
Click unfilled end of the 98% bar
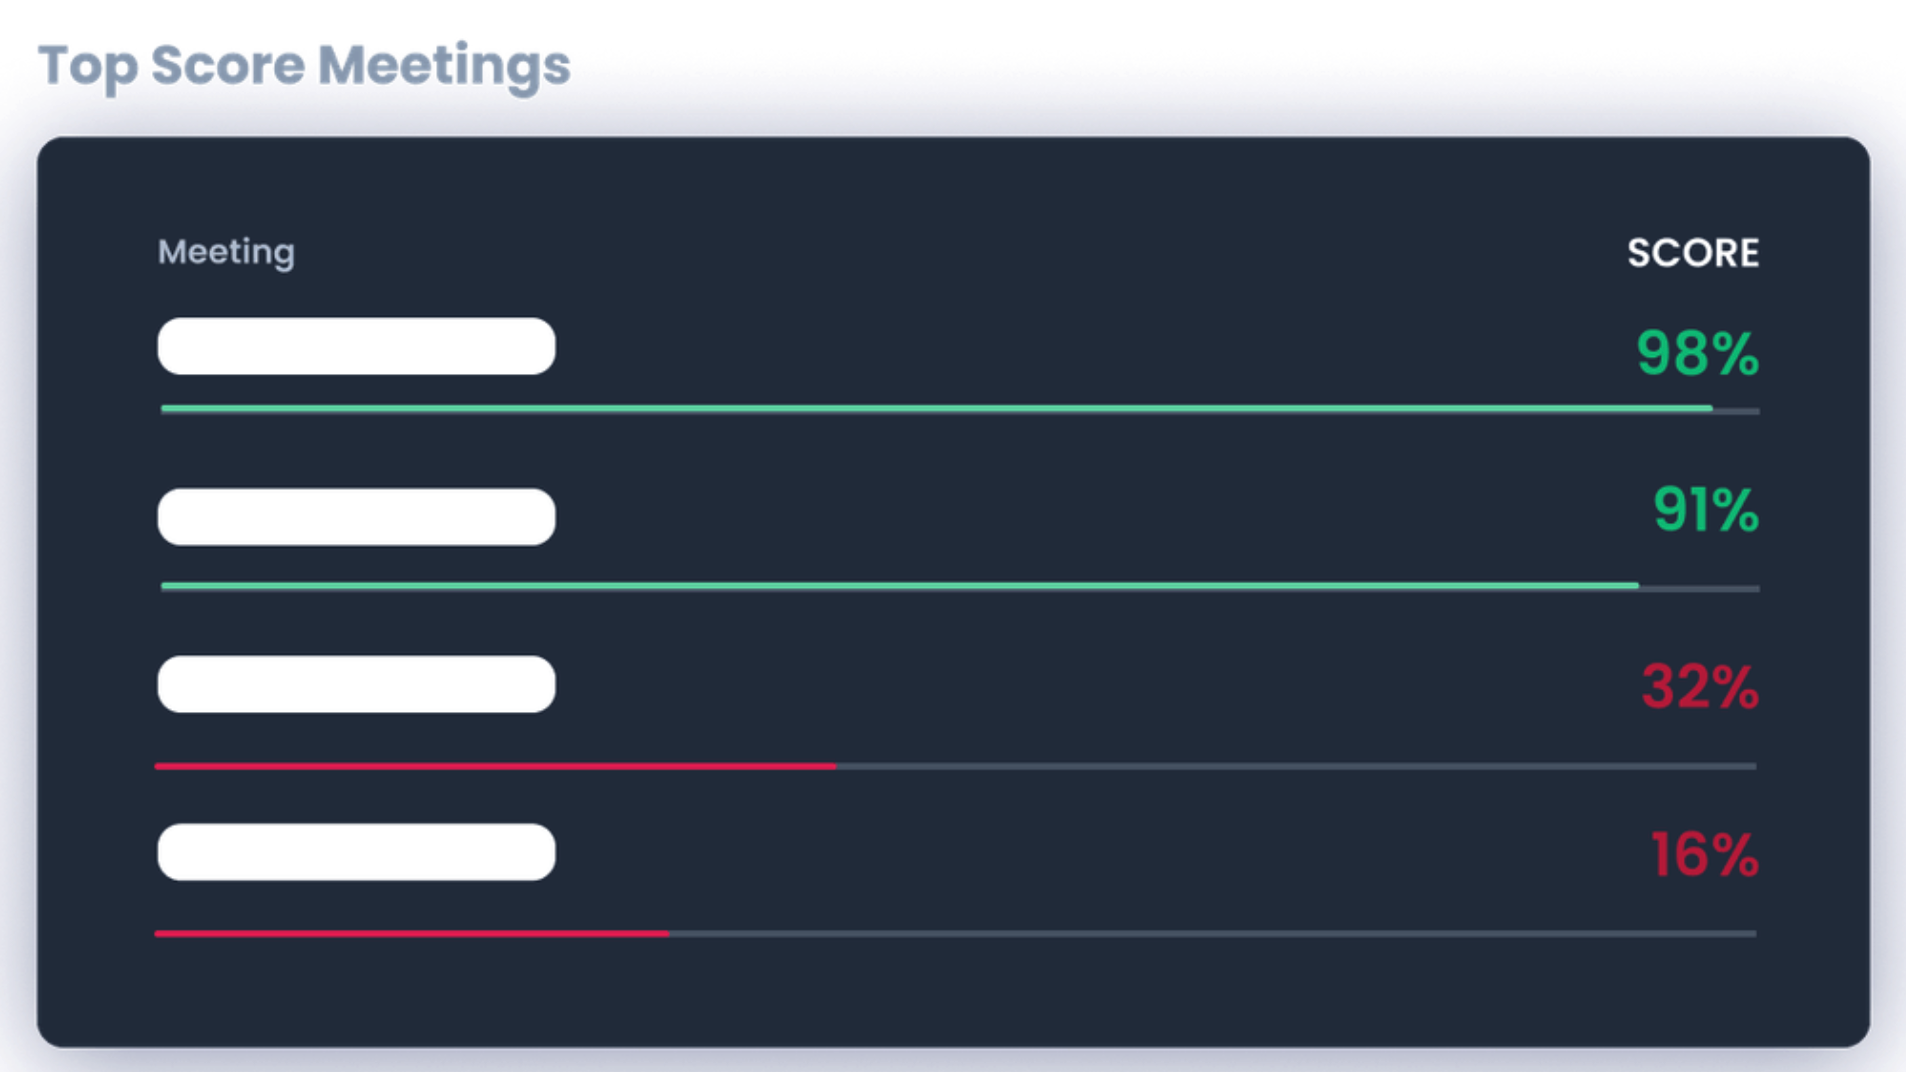[1737, 411]
